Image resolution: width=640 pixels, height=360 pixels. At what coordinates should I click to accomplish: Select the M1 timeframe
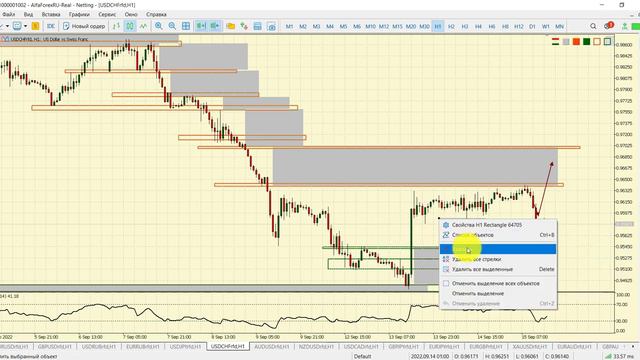click(x=289, y=26)
